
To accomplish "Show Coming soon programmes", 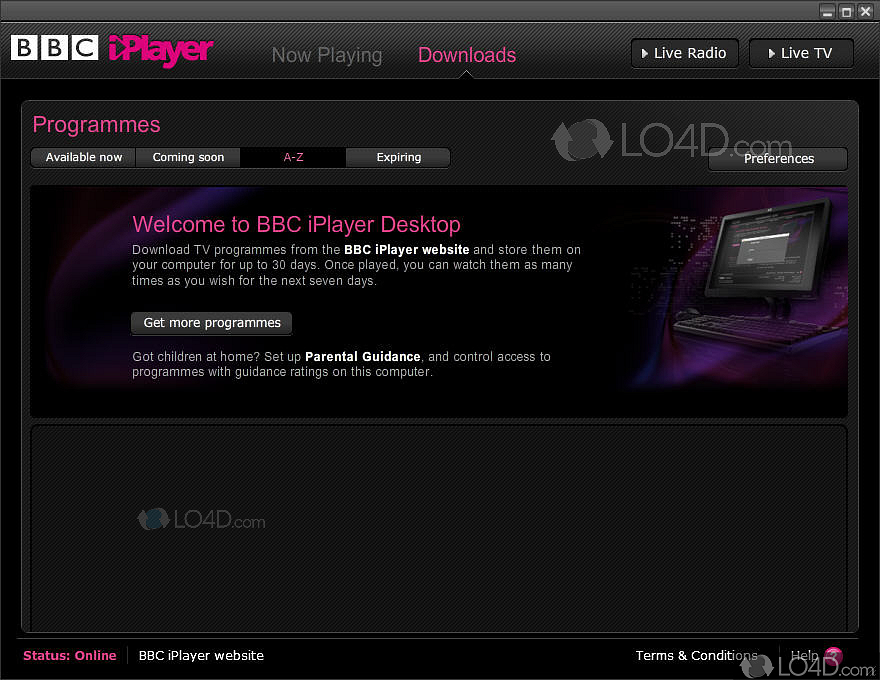I will [x=188, y=158].
